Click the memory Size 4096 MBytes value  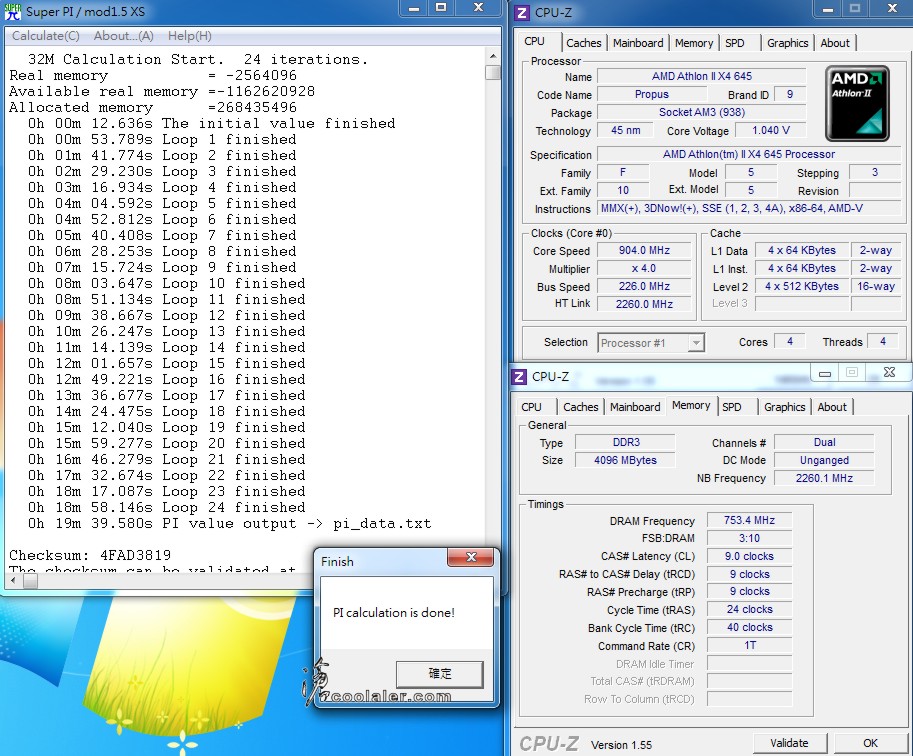coord(625,460)
